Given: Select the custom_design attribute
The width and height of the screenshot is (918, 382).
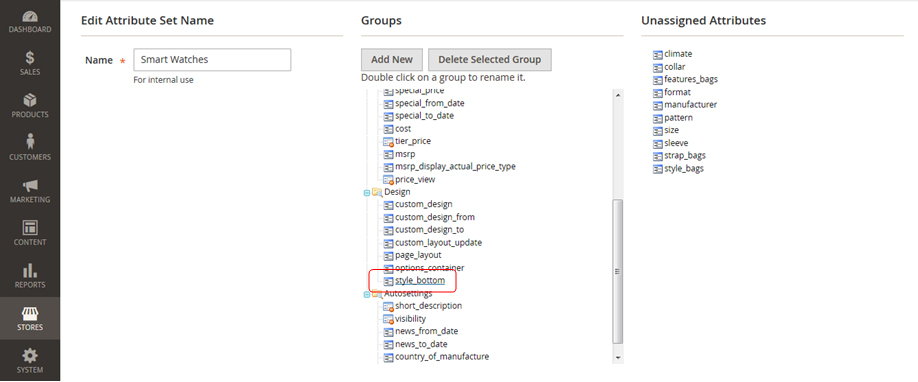Looking at the screenshot, I should click(423, 204).
